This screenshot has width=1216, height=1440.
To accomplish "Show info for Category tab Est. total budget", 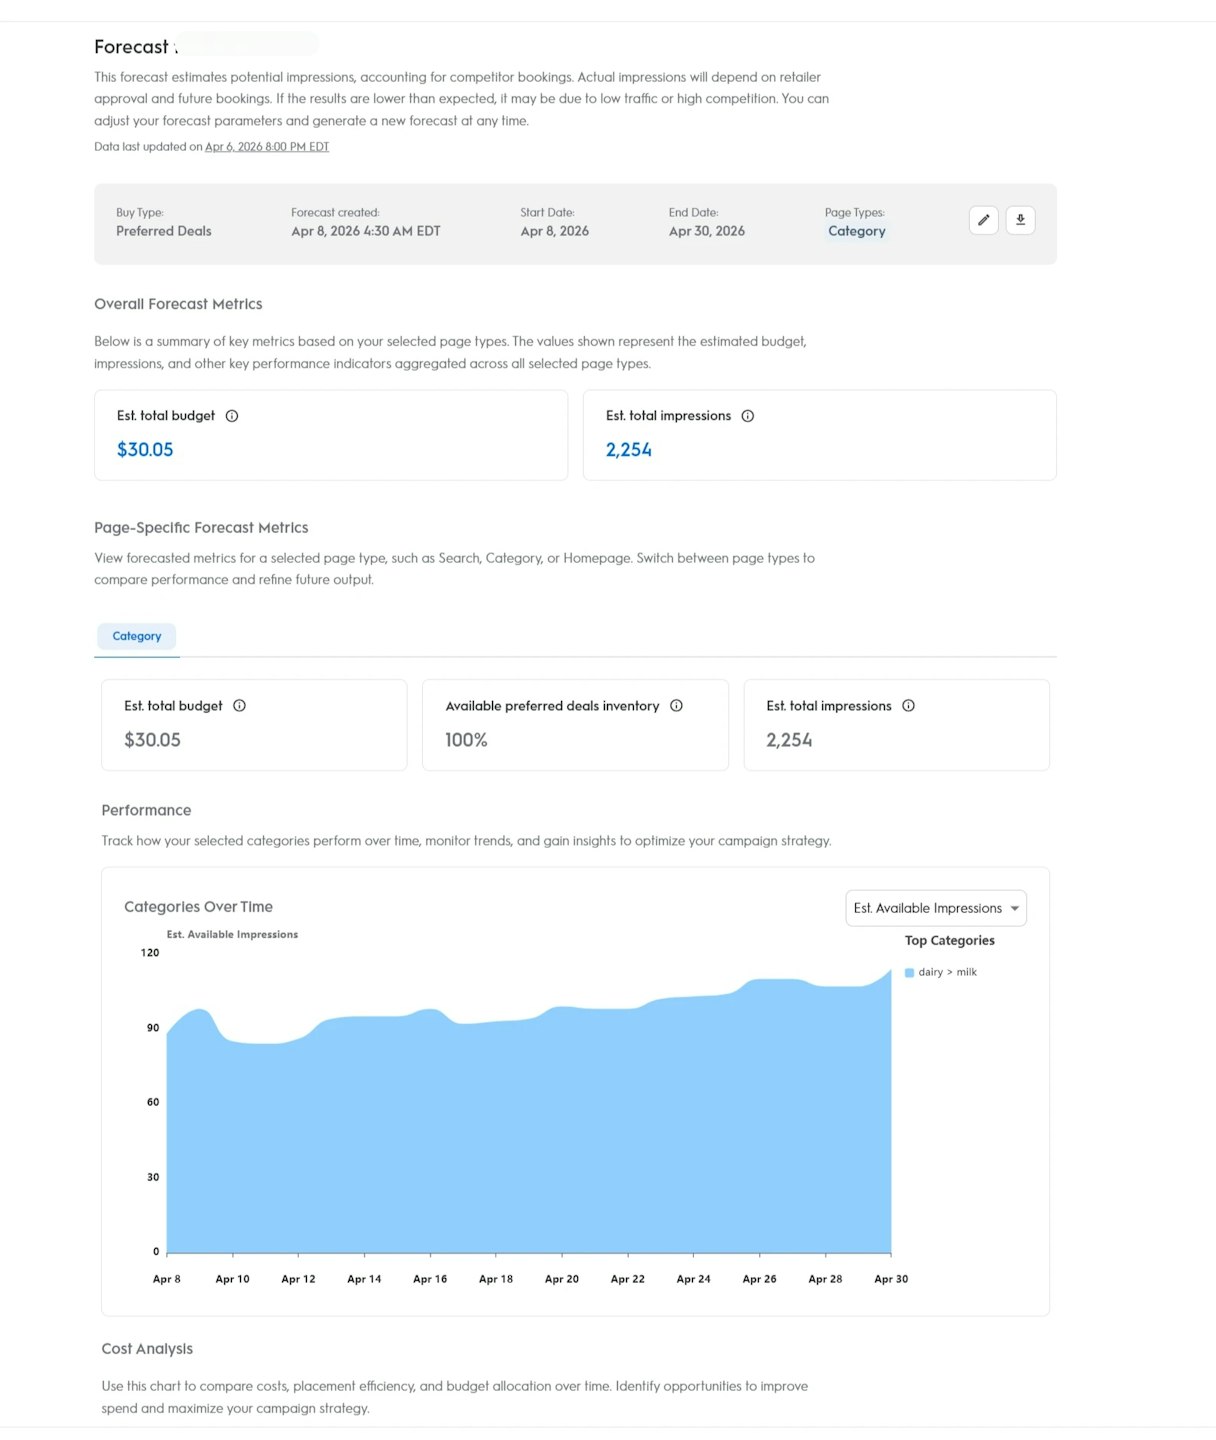I will tap(240, 706).
